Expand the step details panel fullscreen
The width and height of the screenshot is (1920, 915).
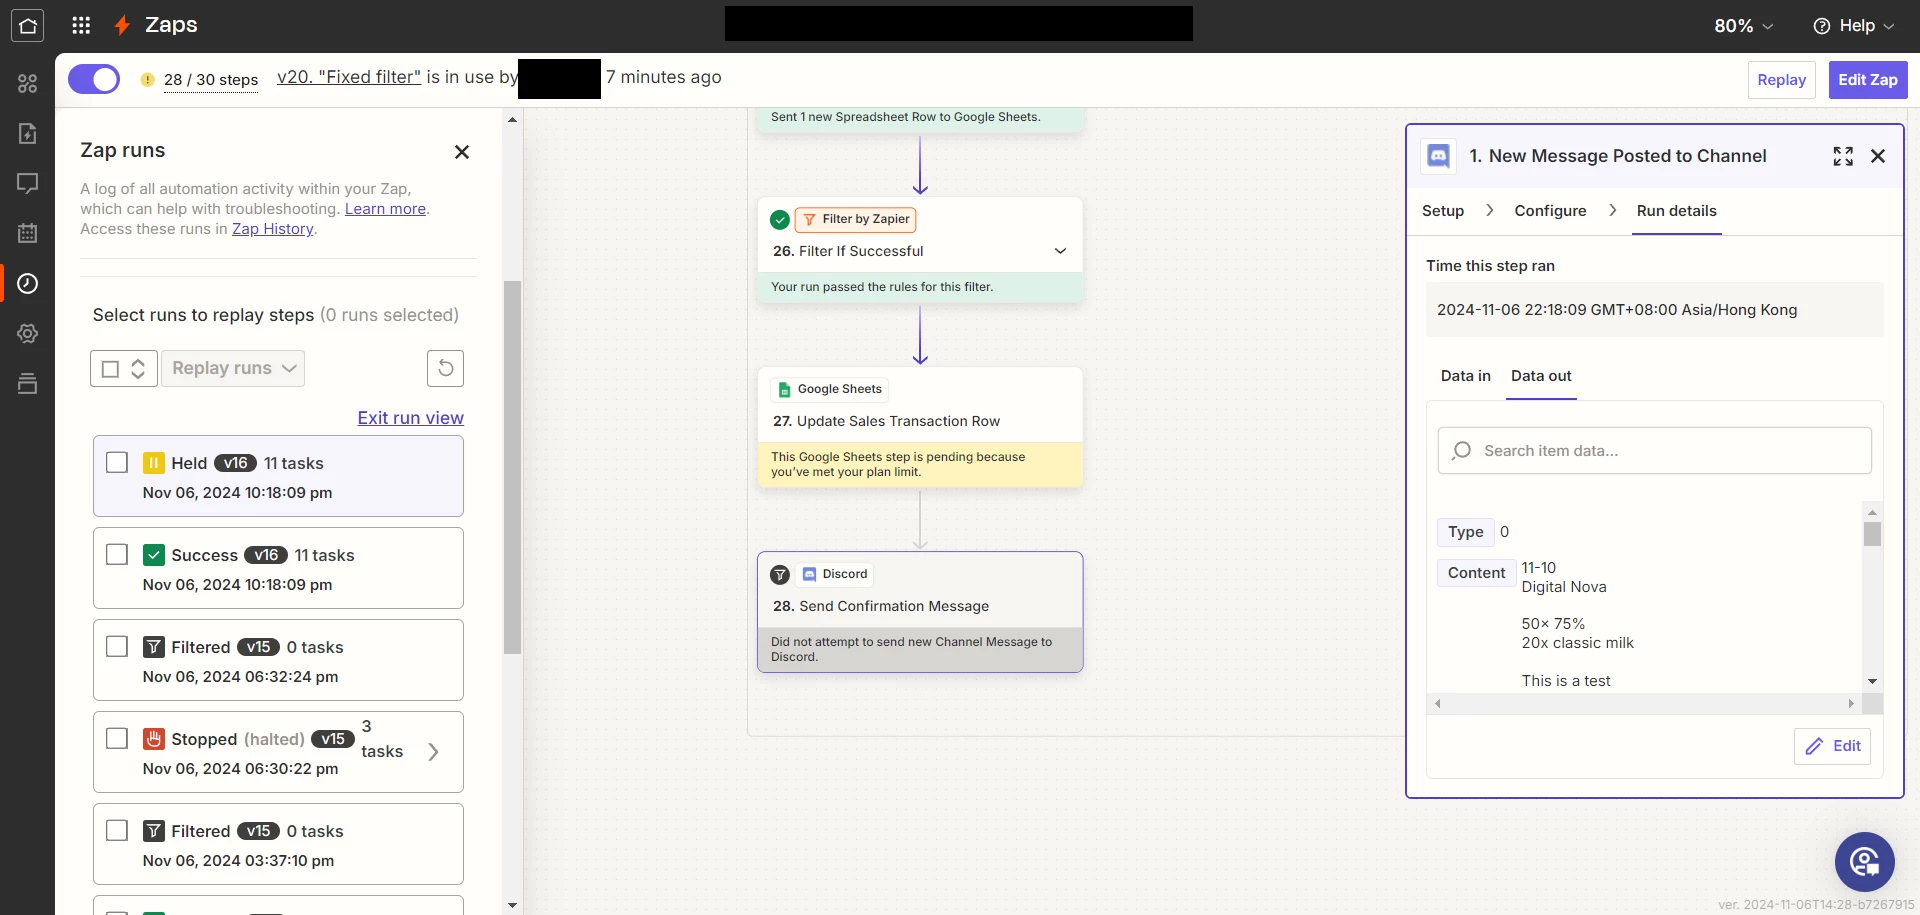tap(1843, 156)
